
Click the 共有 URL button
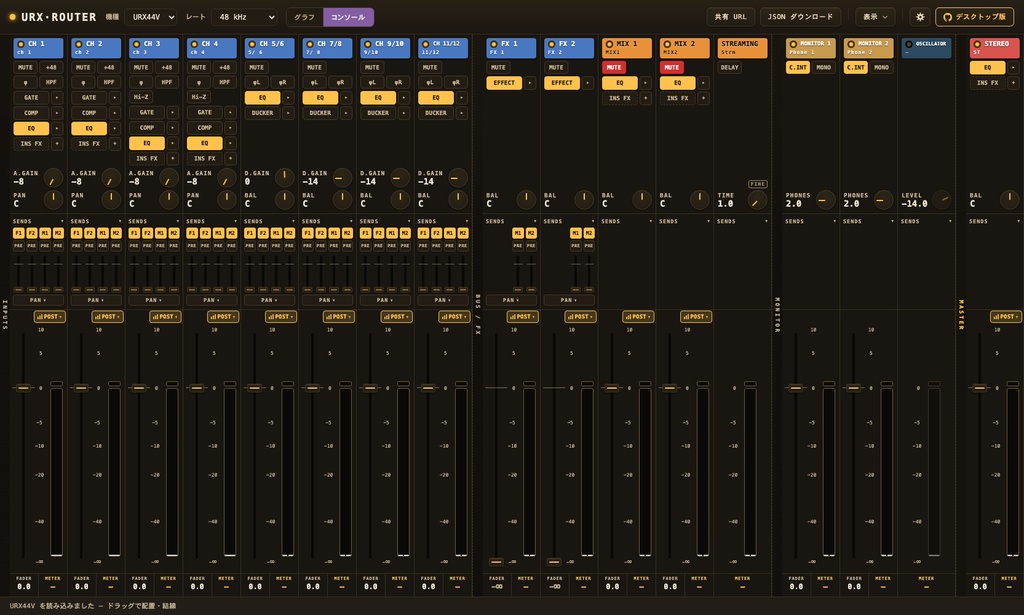731,17
